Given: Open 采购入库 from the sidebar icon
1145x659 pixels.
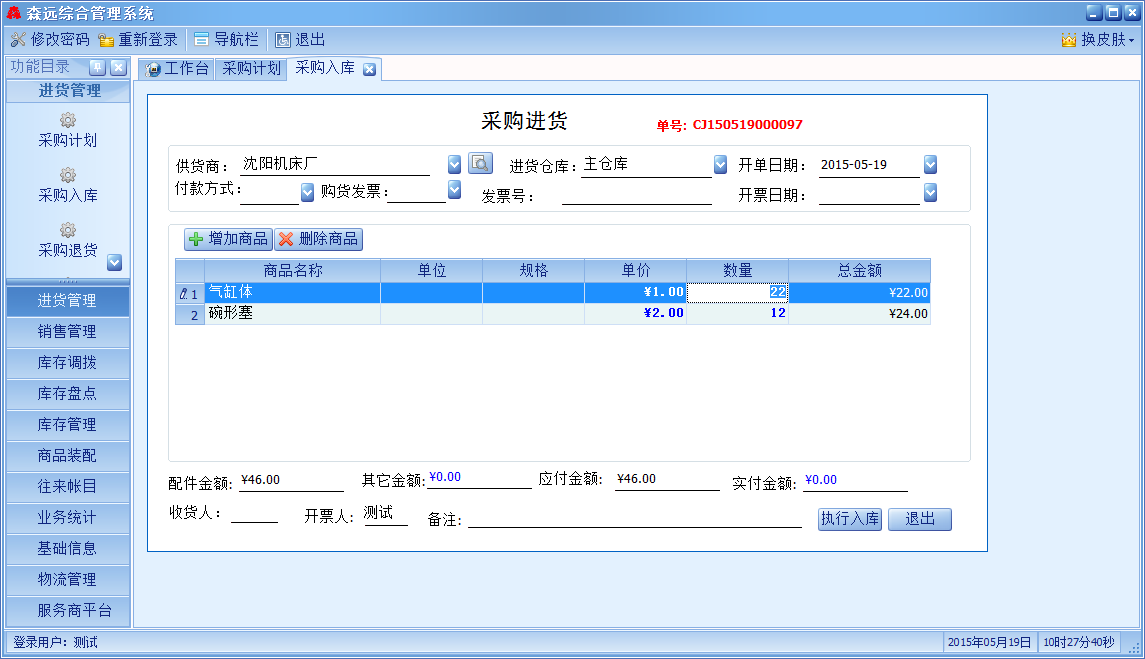Looking at the screenshot, I should 68,176.
